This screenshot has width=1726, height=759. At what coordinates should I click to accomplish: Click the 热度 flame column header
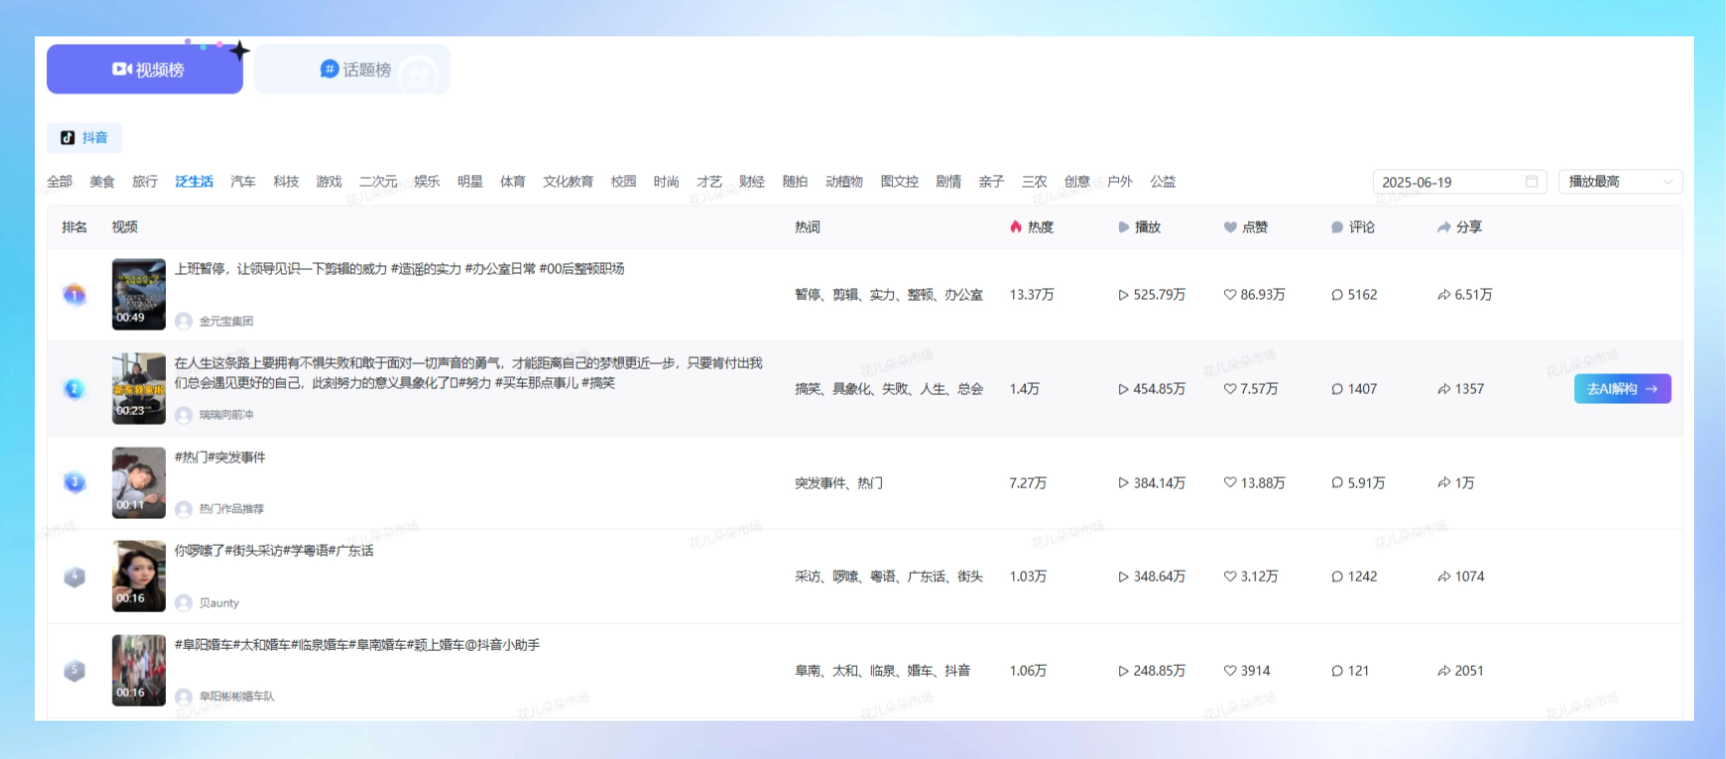pos(1031,227)
